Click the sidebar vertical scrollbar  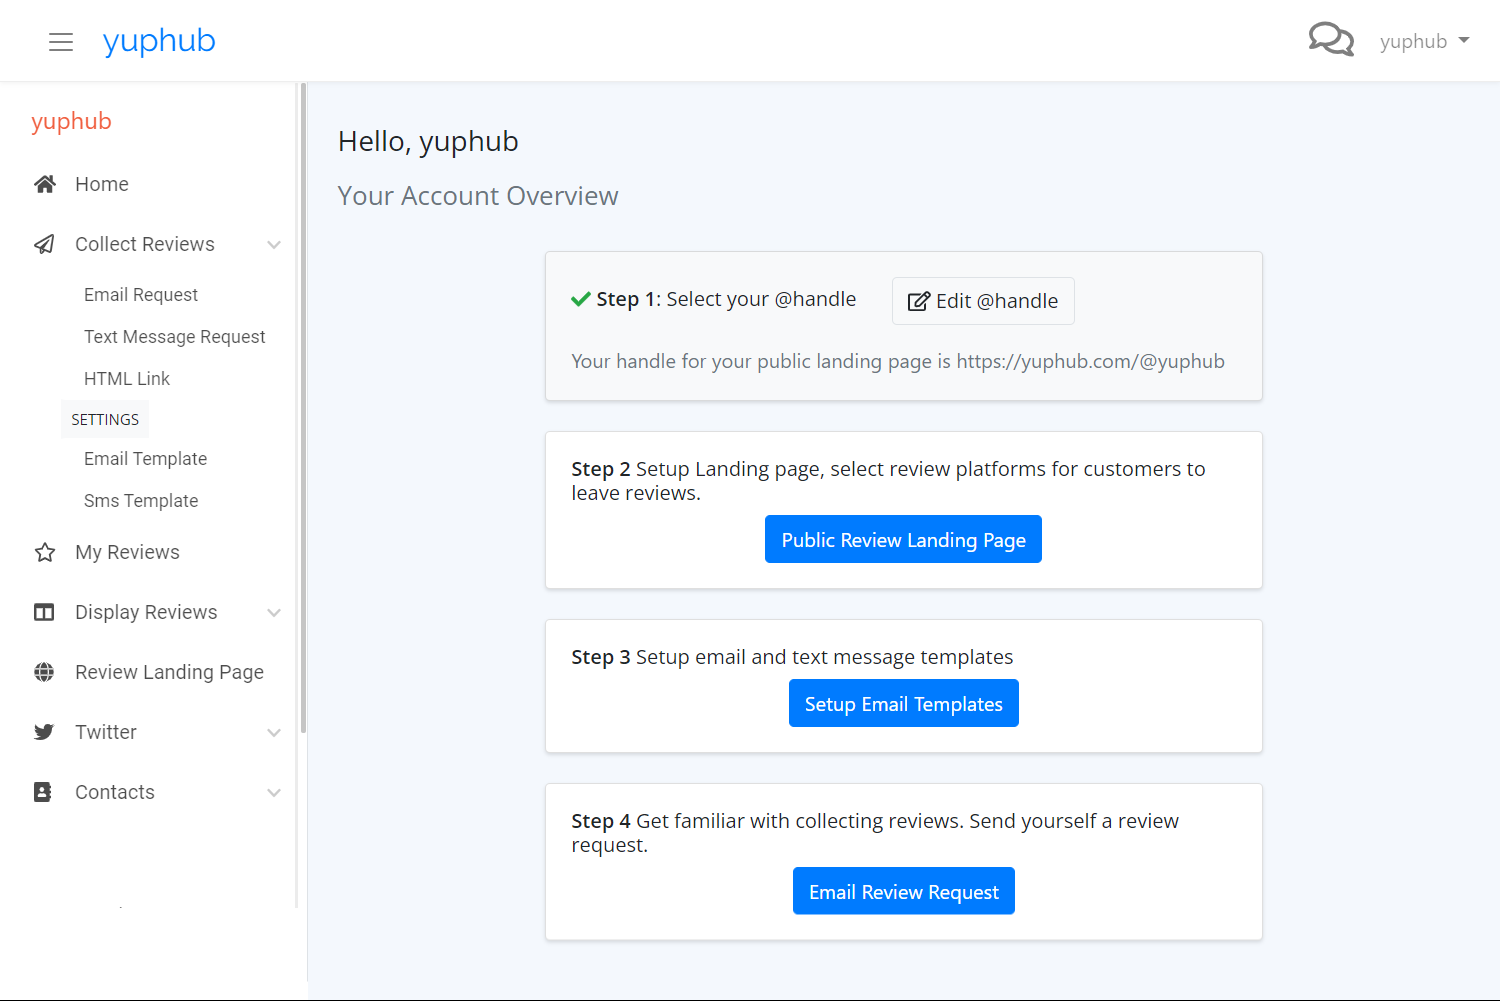(x=303, y=410)
